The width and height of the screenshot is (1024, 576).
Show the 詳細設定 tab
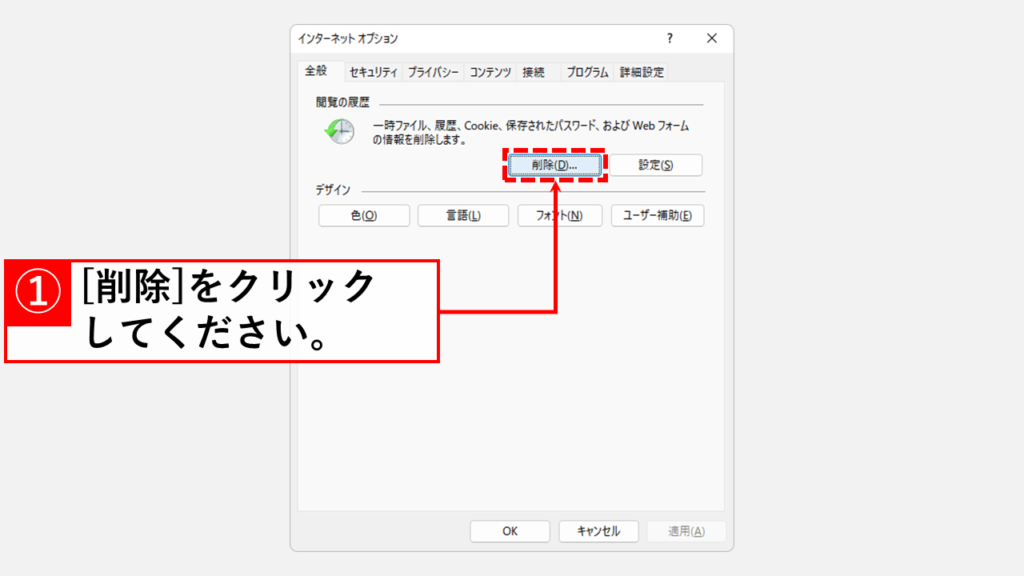pos(642,72)
